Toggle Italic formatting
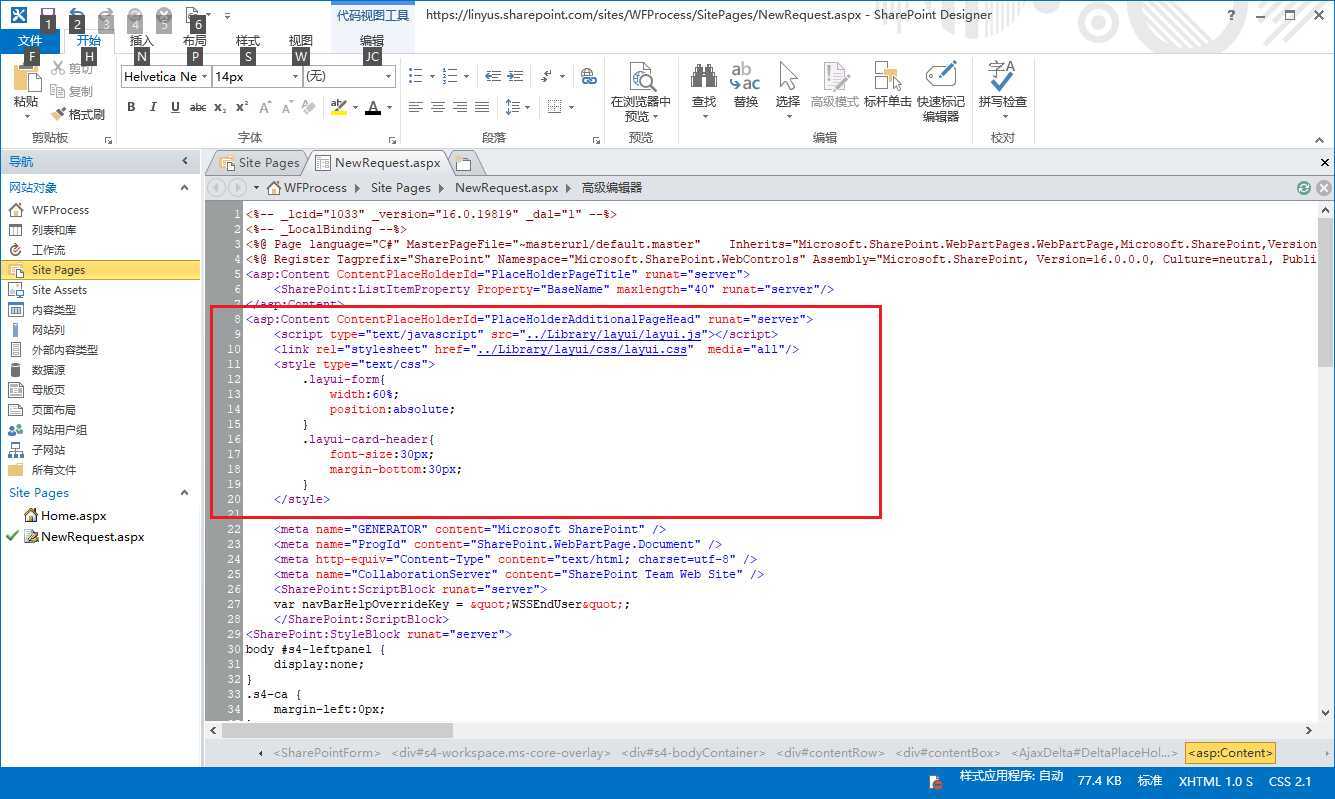Screen dimensions: 1335x799 (x=153, y=107)
